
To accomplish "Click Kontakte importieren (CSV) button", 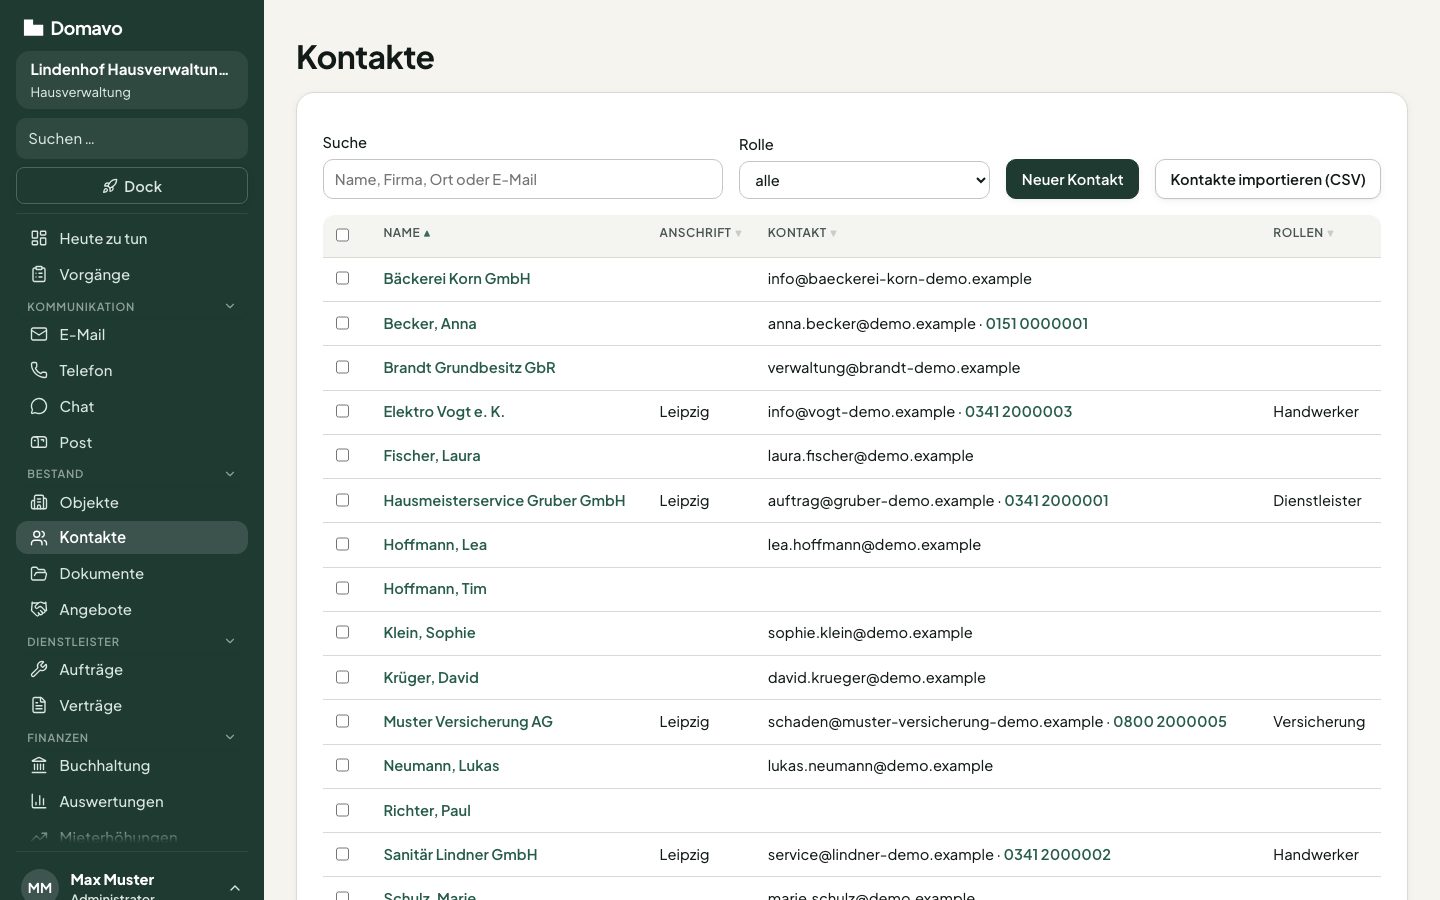I will [1268, 179].
